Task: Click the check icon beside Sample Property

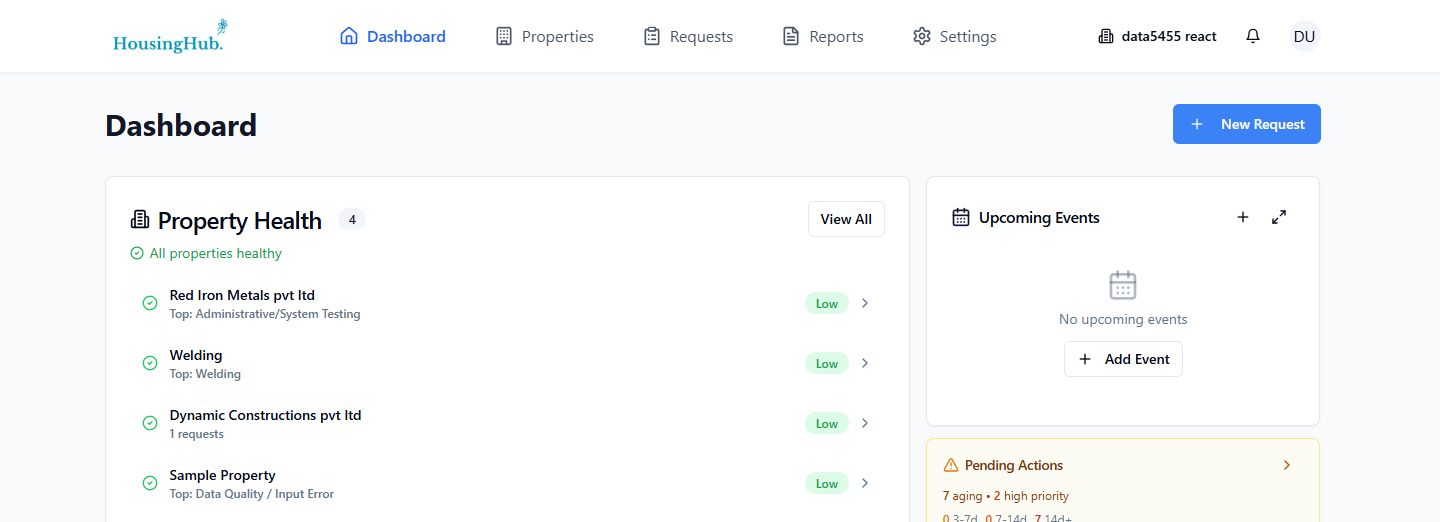Action: [150, 483]
